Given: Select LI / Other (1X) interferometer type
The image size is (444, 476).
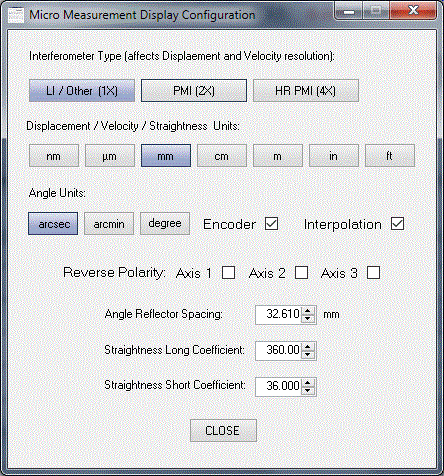Looking at the screenshot, I should coord(82,90).
